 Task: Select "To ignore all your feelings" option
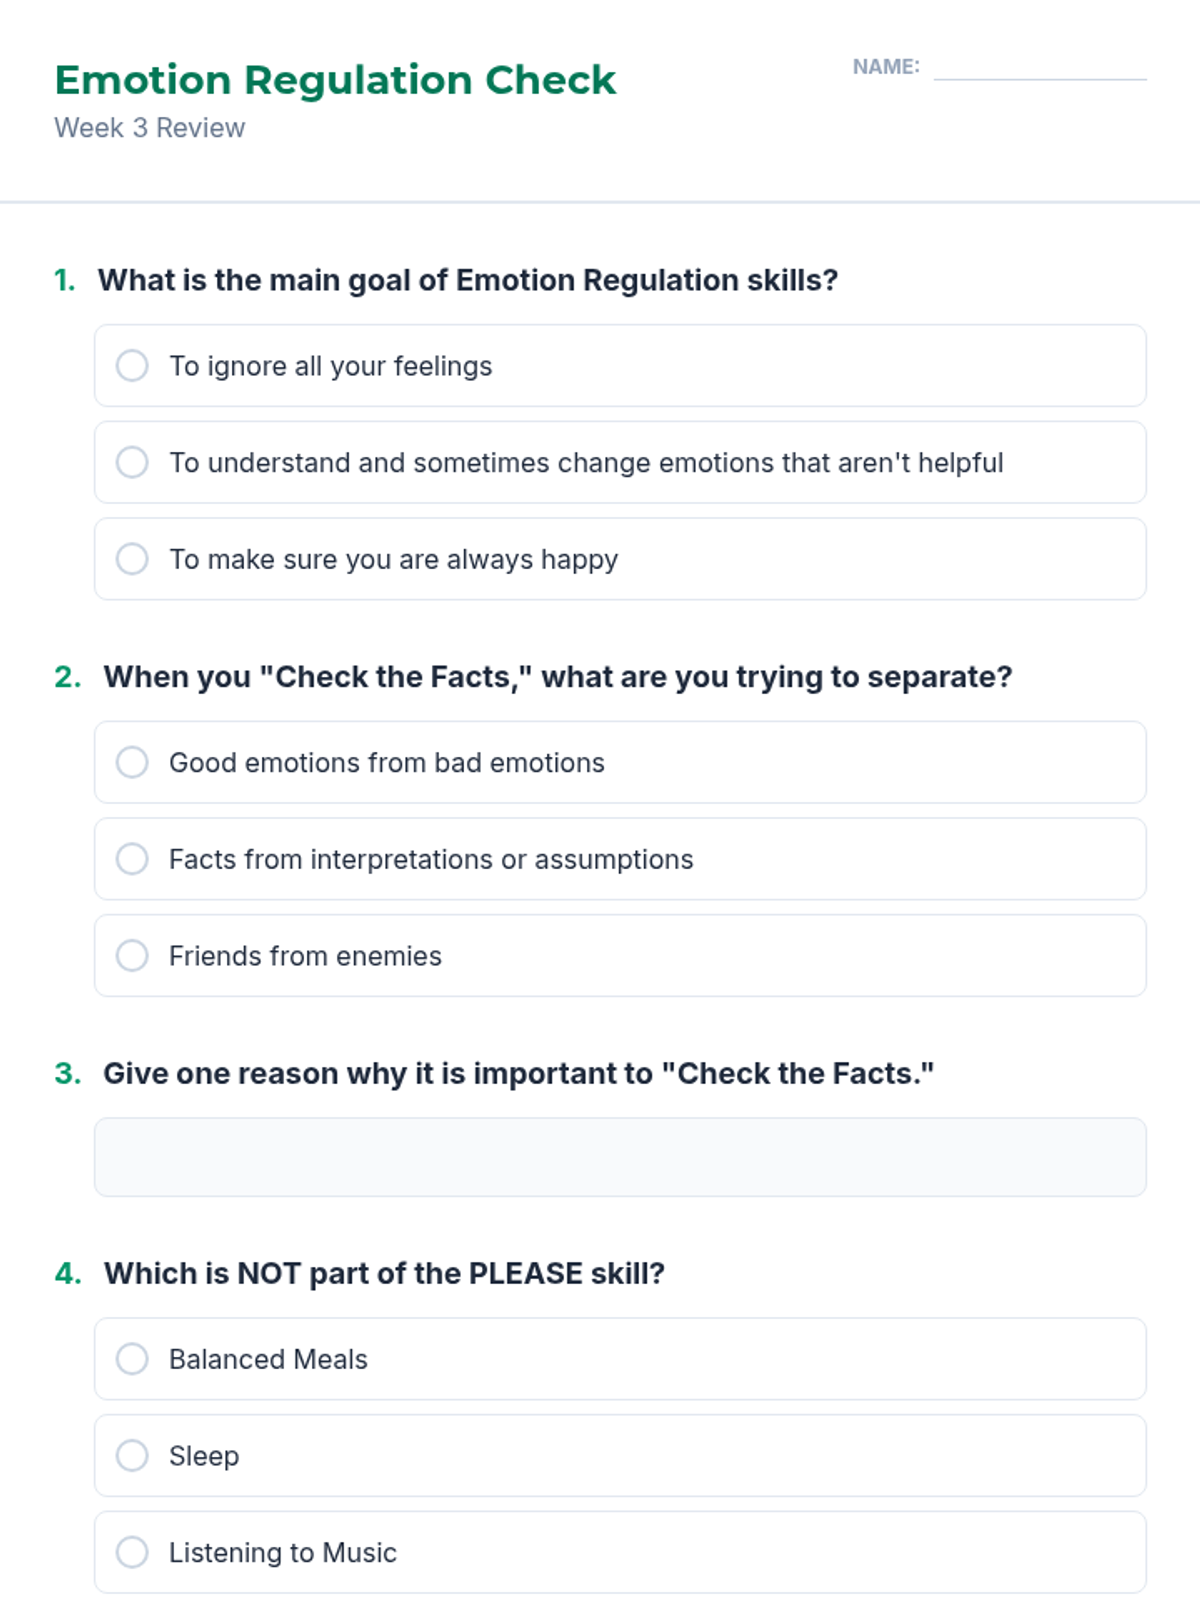tap(132, 366)
